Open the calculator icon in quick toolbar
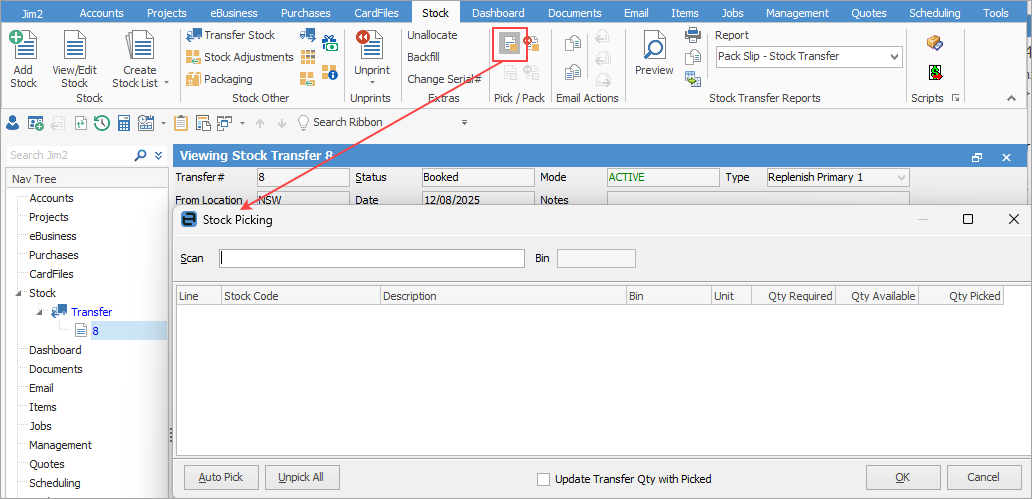The image size is (1032, 499). (124, 123)
